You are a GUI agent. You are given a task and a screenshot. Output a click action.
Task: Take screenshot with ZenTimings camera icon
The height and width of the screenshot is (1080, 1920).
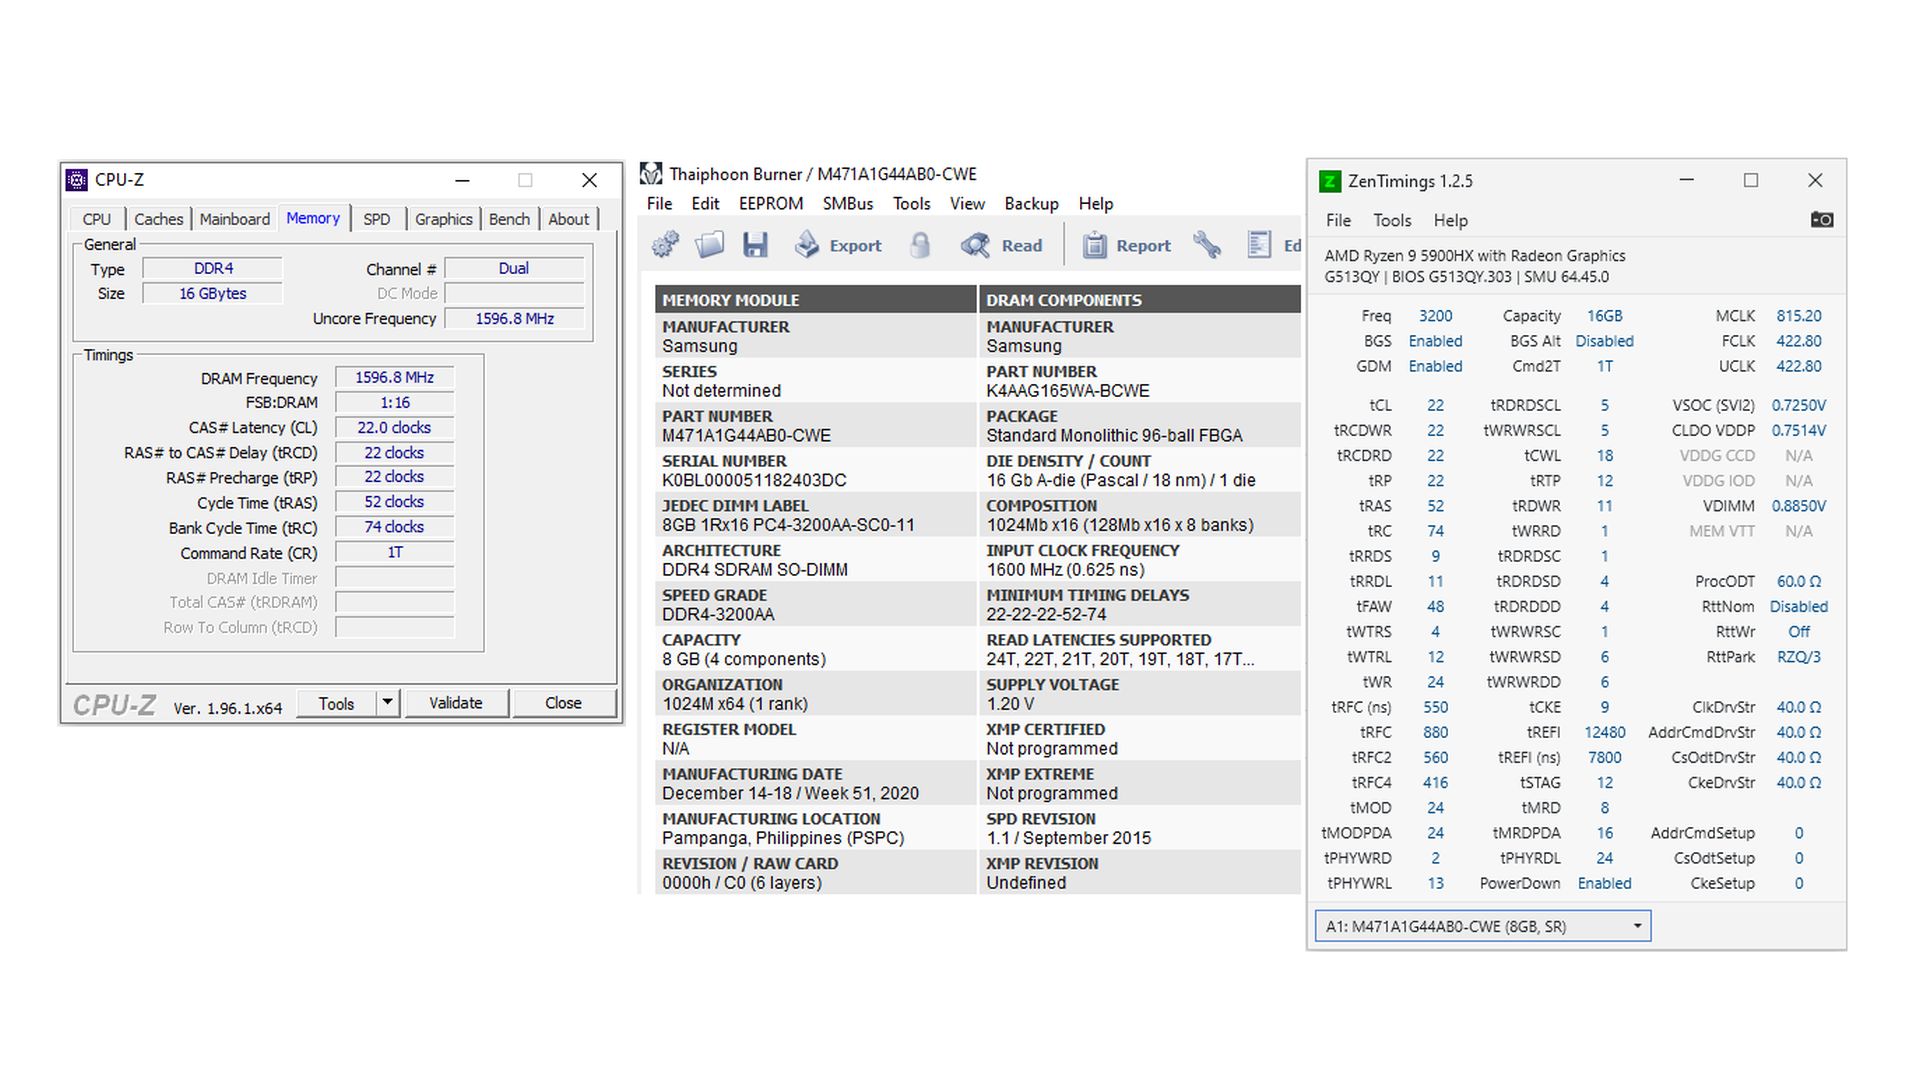click(x=1822, y=220)
